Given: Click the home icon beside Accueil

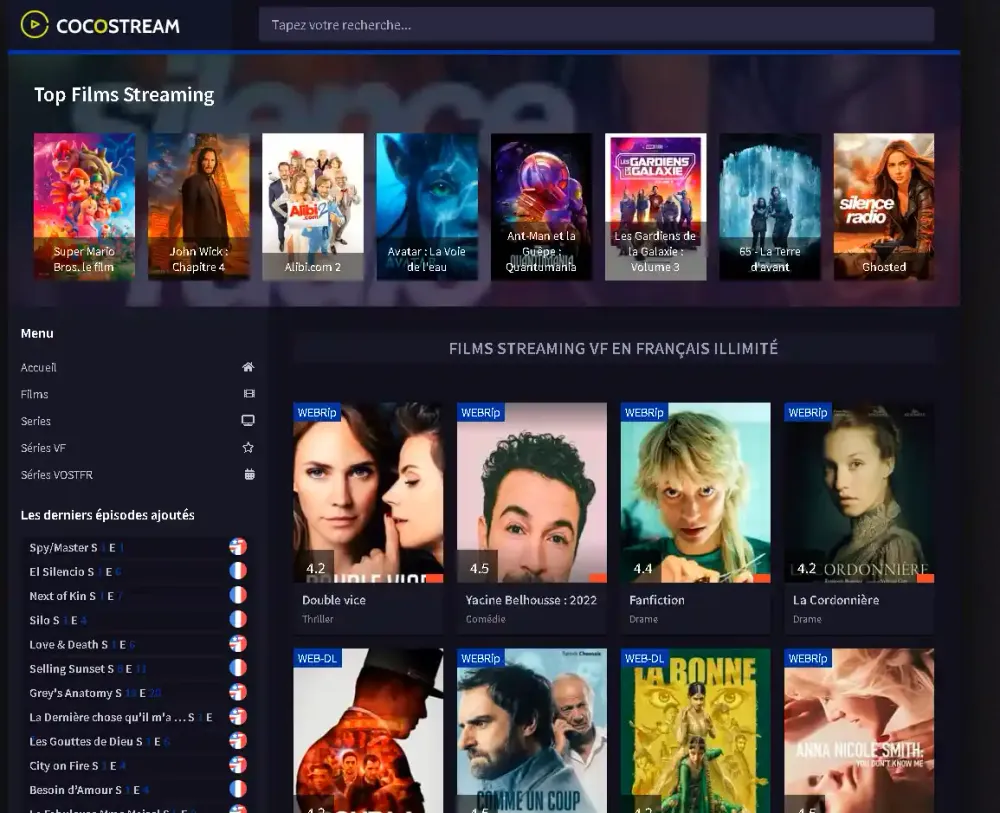Looking at the screenshot, I should [x=247, y=367].
